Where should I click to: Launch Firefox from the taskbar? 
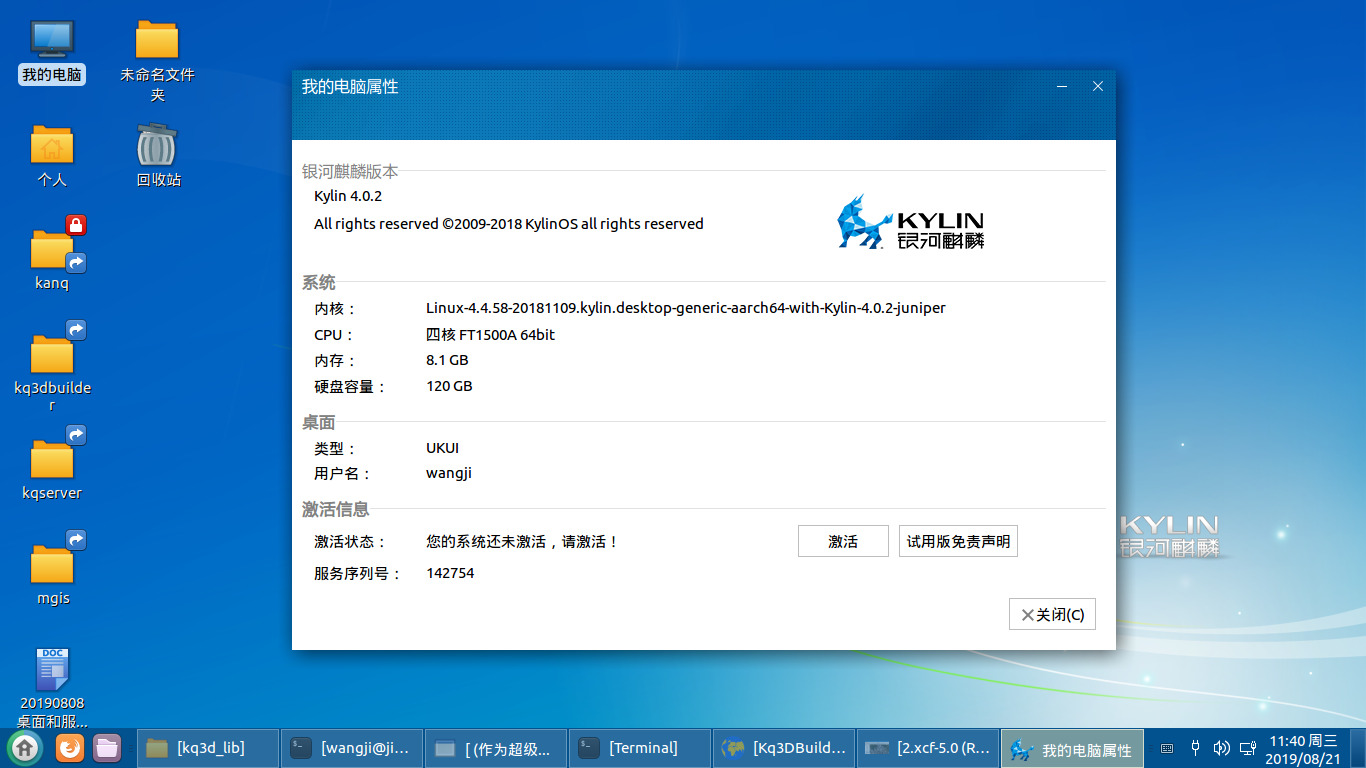(69, 747)
